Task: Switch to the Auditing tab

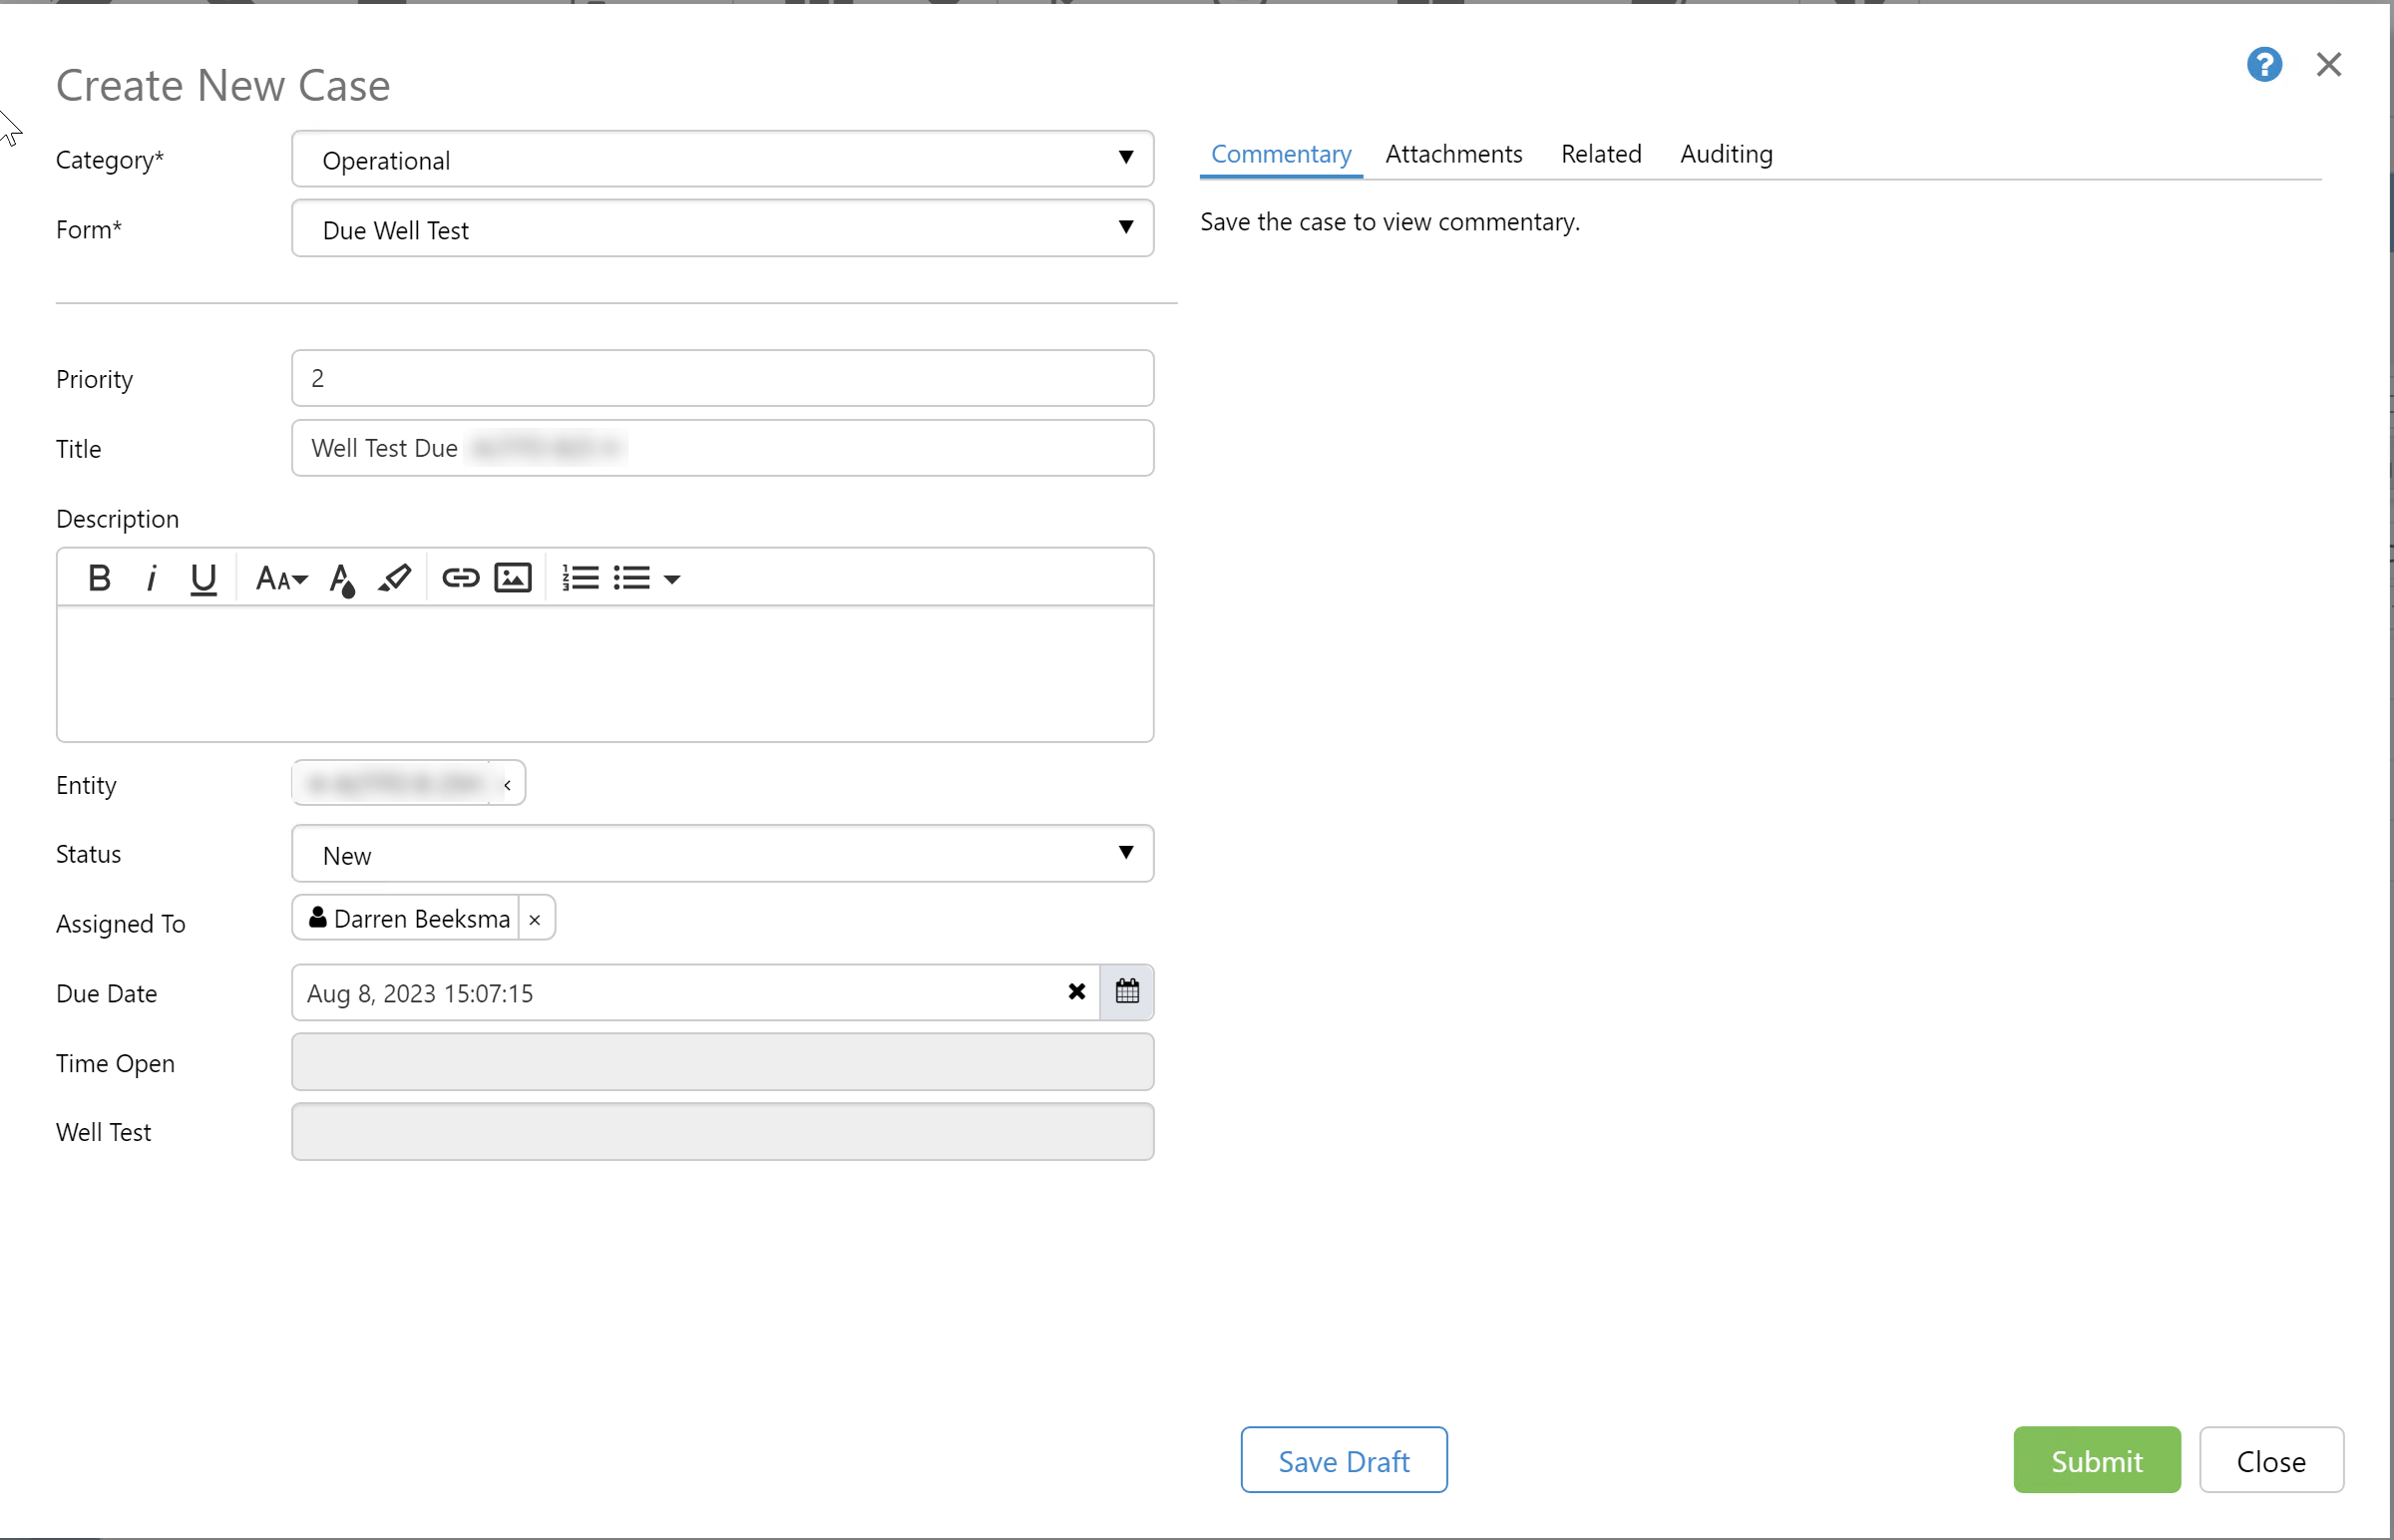Action: pos(1725,154)
